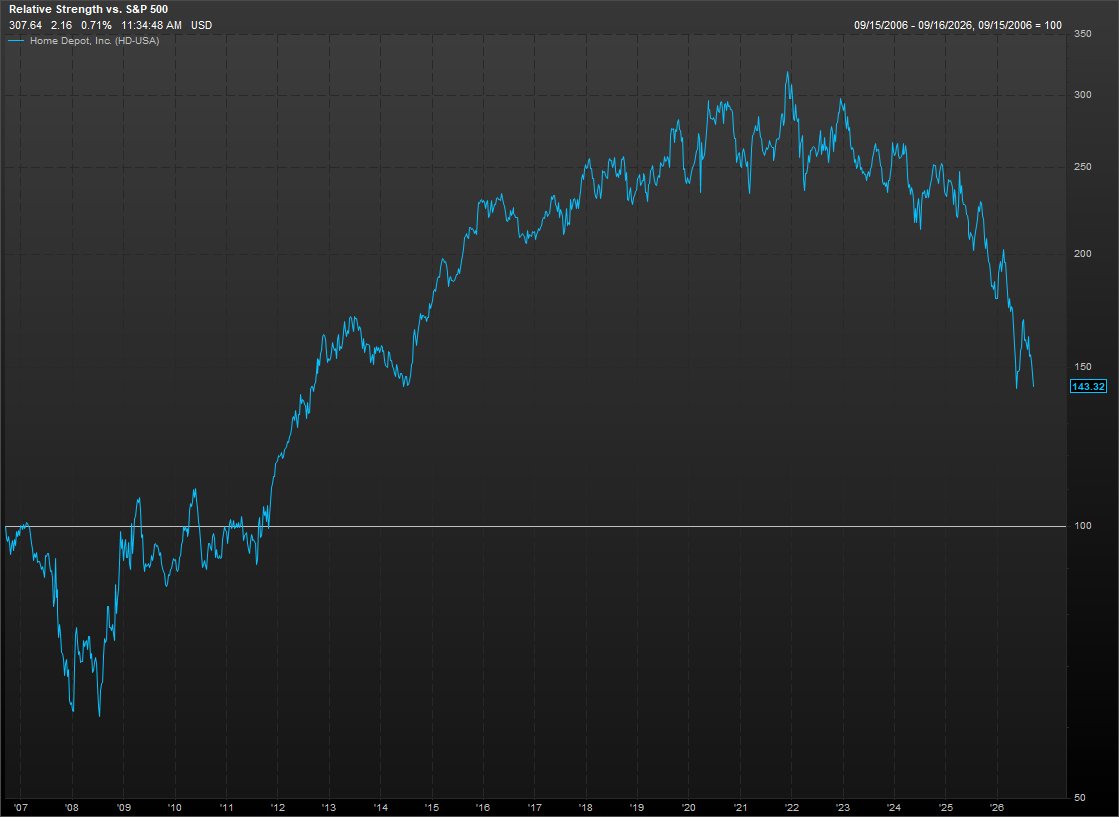Click the '12 x-axis year label

pyautogui.click(x=277, y=808)
